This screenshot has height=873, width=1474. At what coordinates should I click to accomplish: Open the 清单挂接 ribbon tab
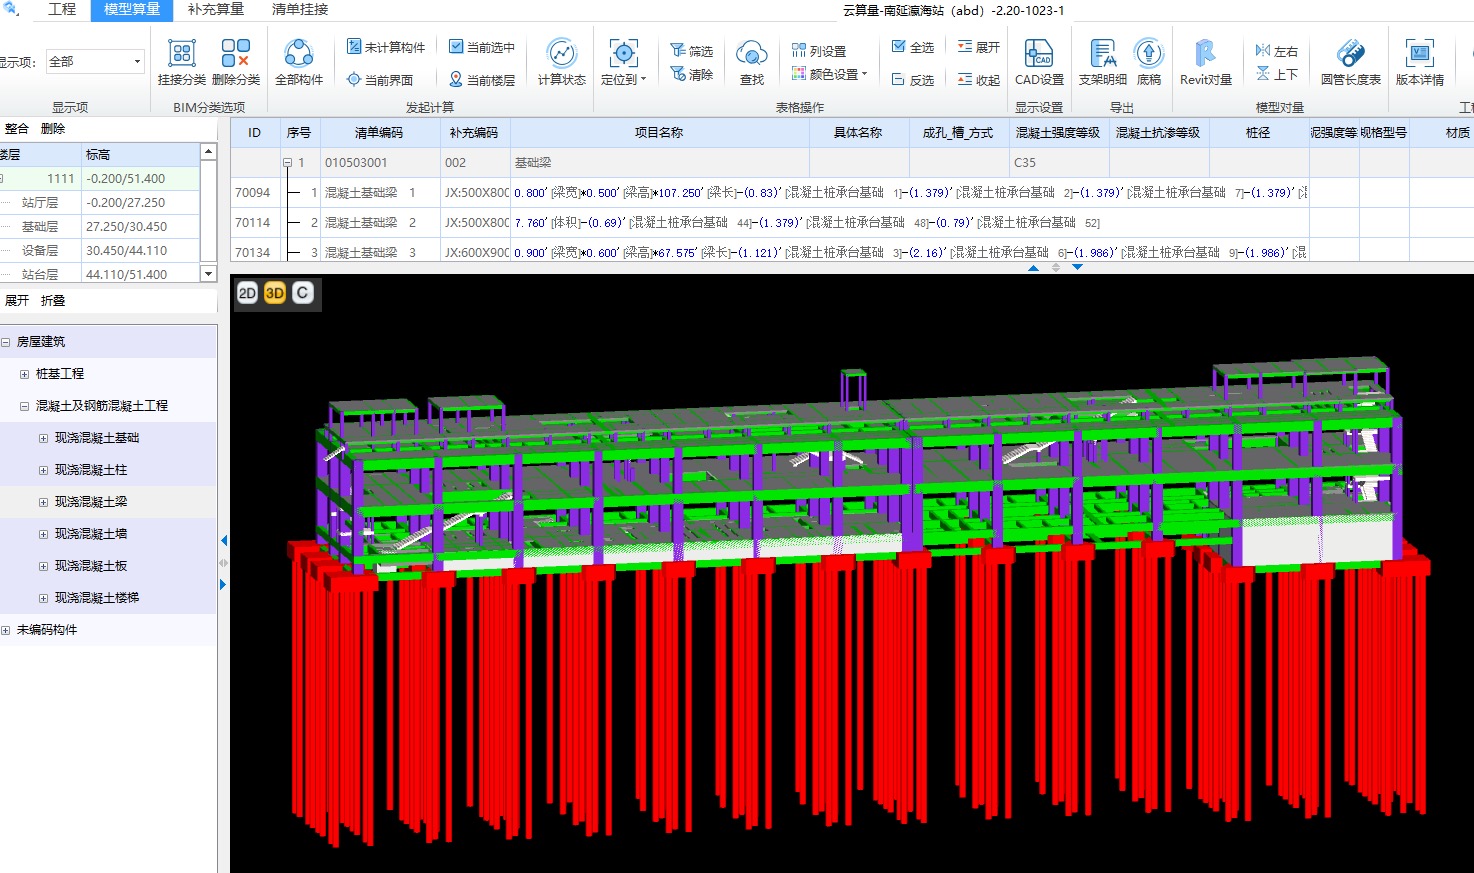pos(300,10)
